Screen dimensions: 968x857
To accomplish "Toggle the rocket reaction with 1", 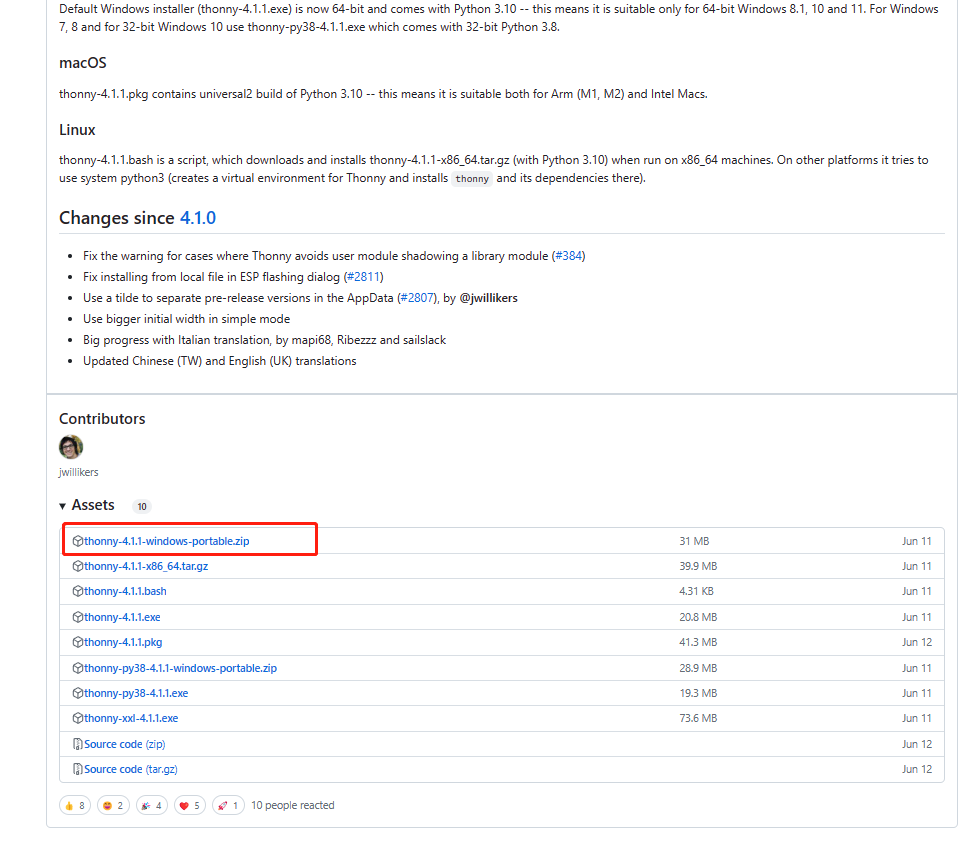I will (x=228, y=806).
